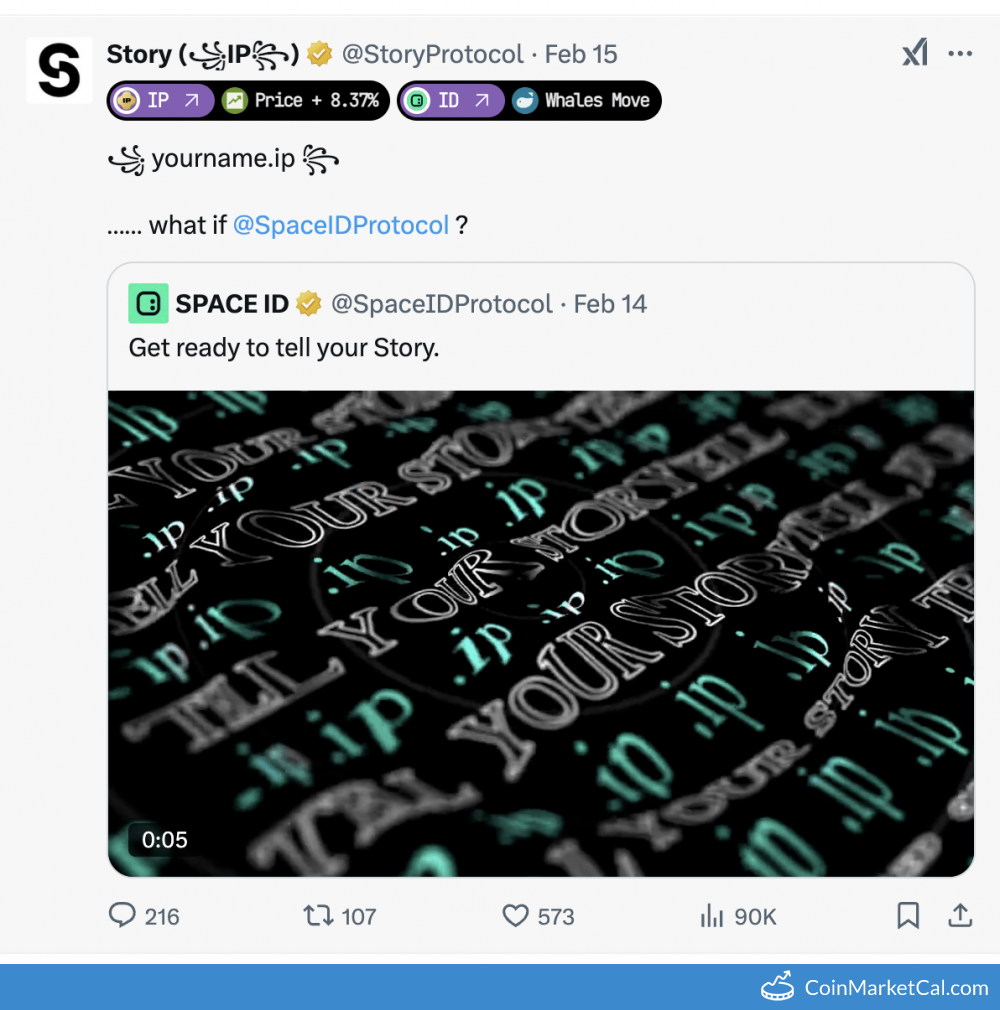Click the Story profile avatar logo
1000x1010 pixels.
click(59, 70)
